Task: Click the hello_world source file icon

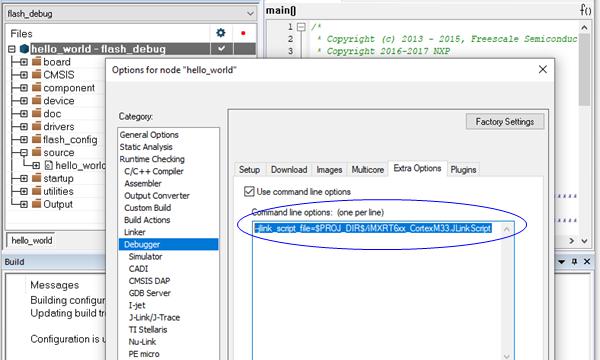Action: point(49,165)
